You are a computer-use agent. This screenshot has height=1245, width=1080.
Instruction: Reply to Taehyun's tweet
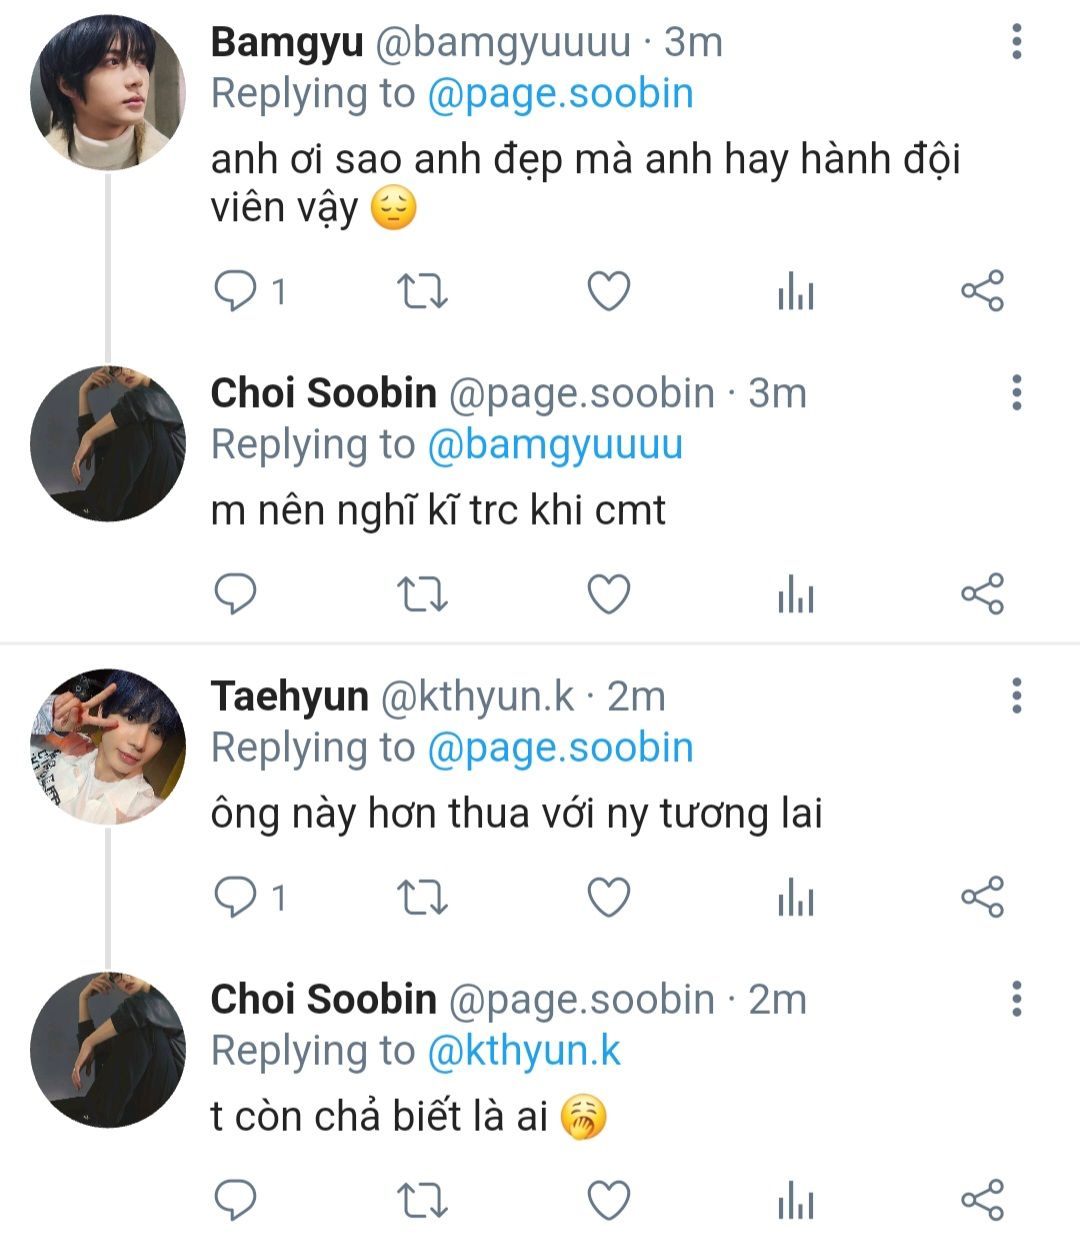coord(236,897)
